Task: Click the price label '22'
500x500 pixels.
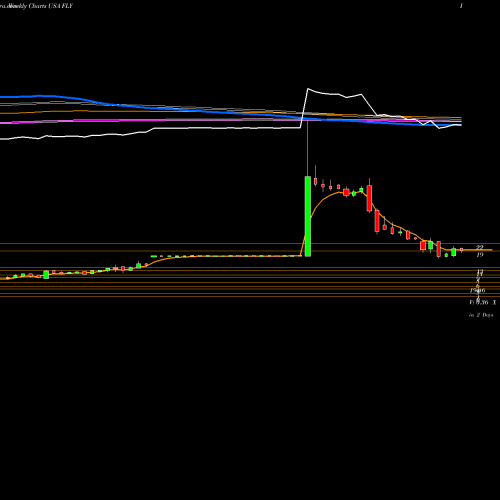Action: pos(479,247)
